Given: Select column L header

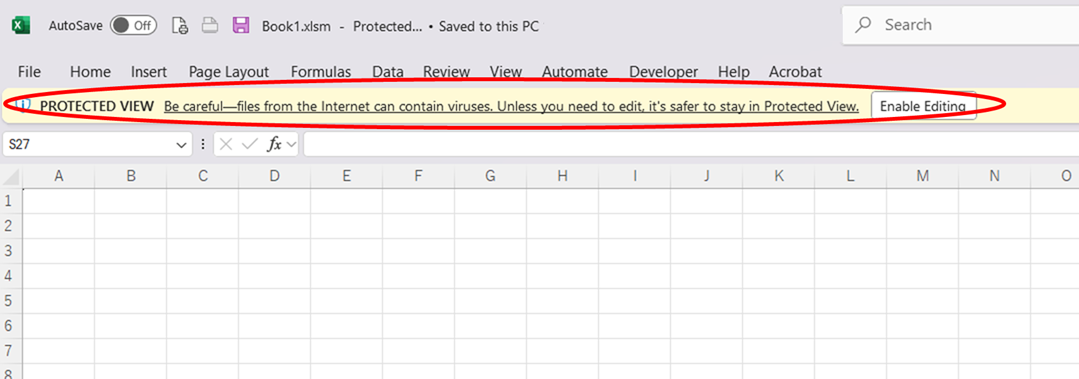Looking at the screenshot, I should pos(851,176).
